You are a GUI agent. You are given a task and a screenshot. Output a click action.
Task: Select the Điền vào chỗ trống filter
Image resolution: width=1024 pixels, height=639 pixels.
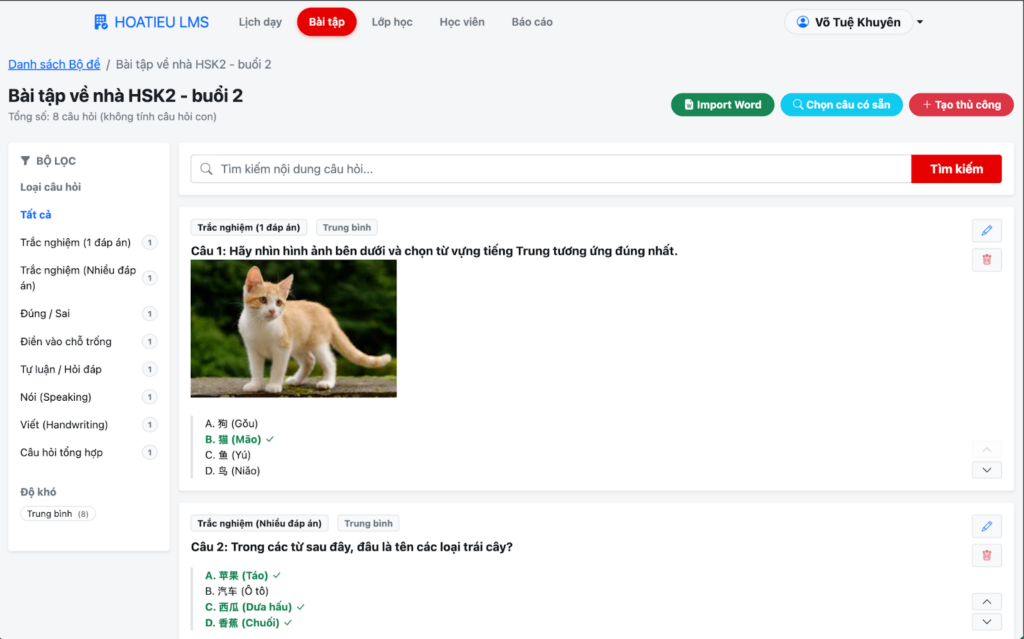[66, 342]
